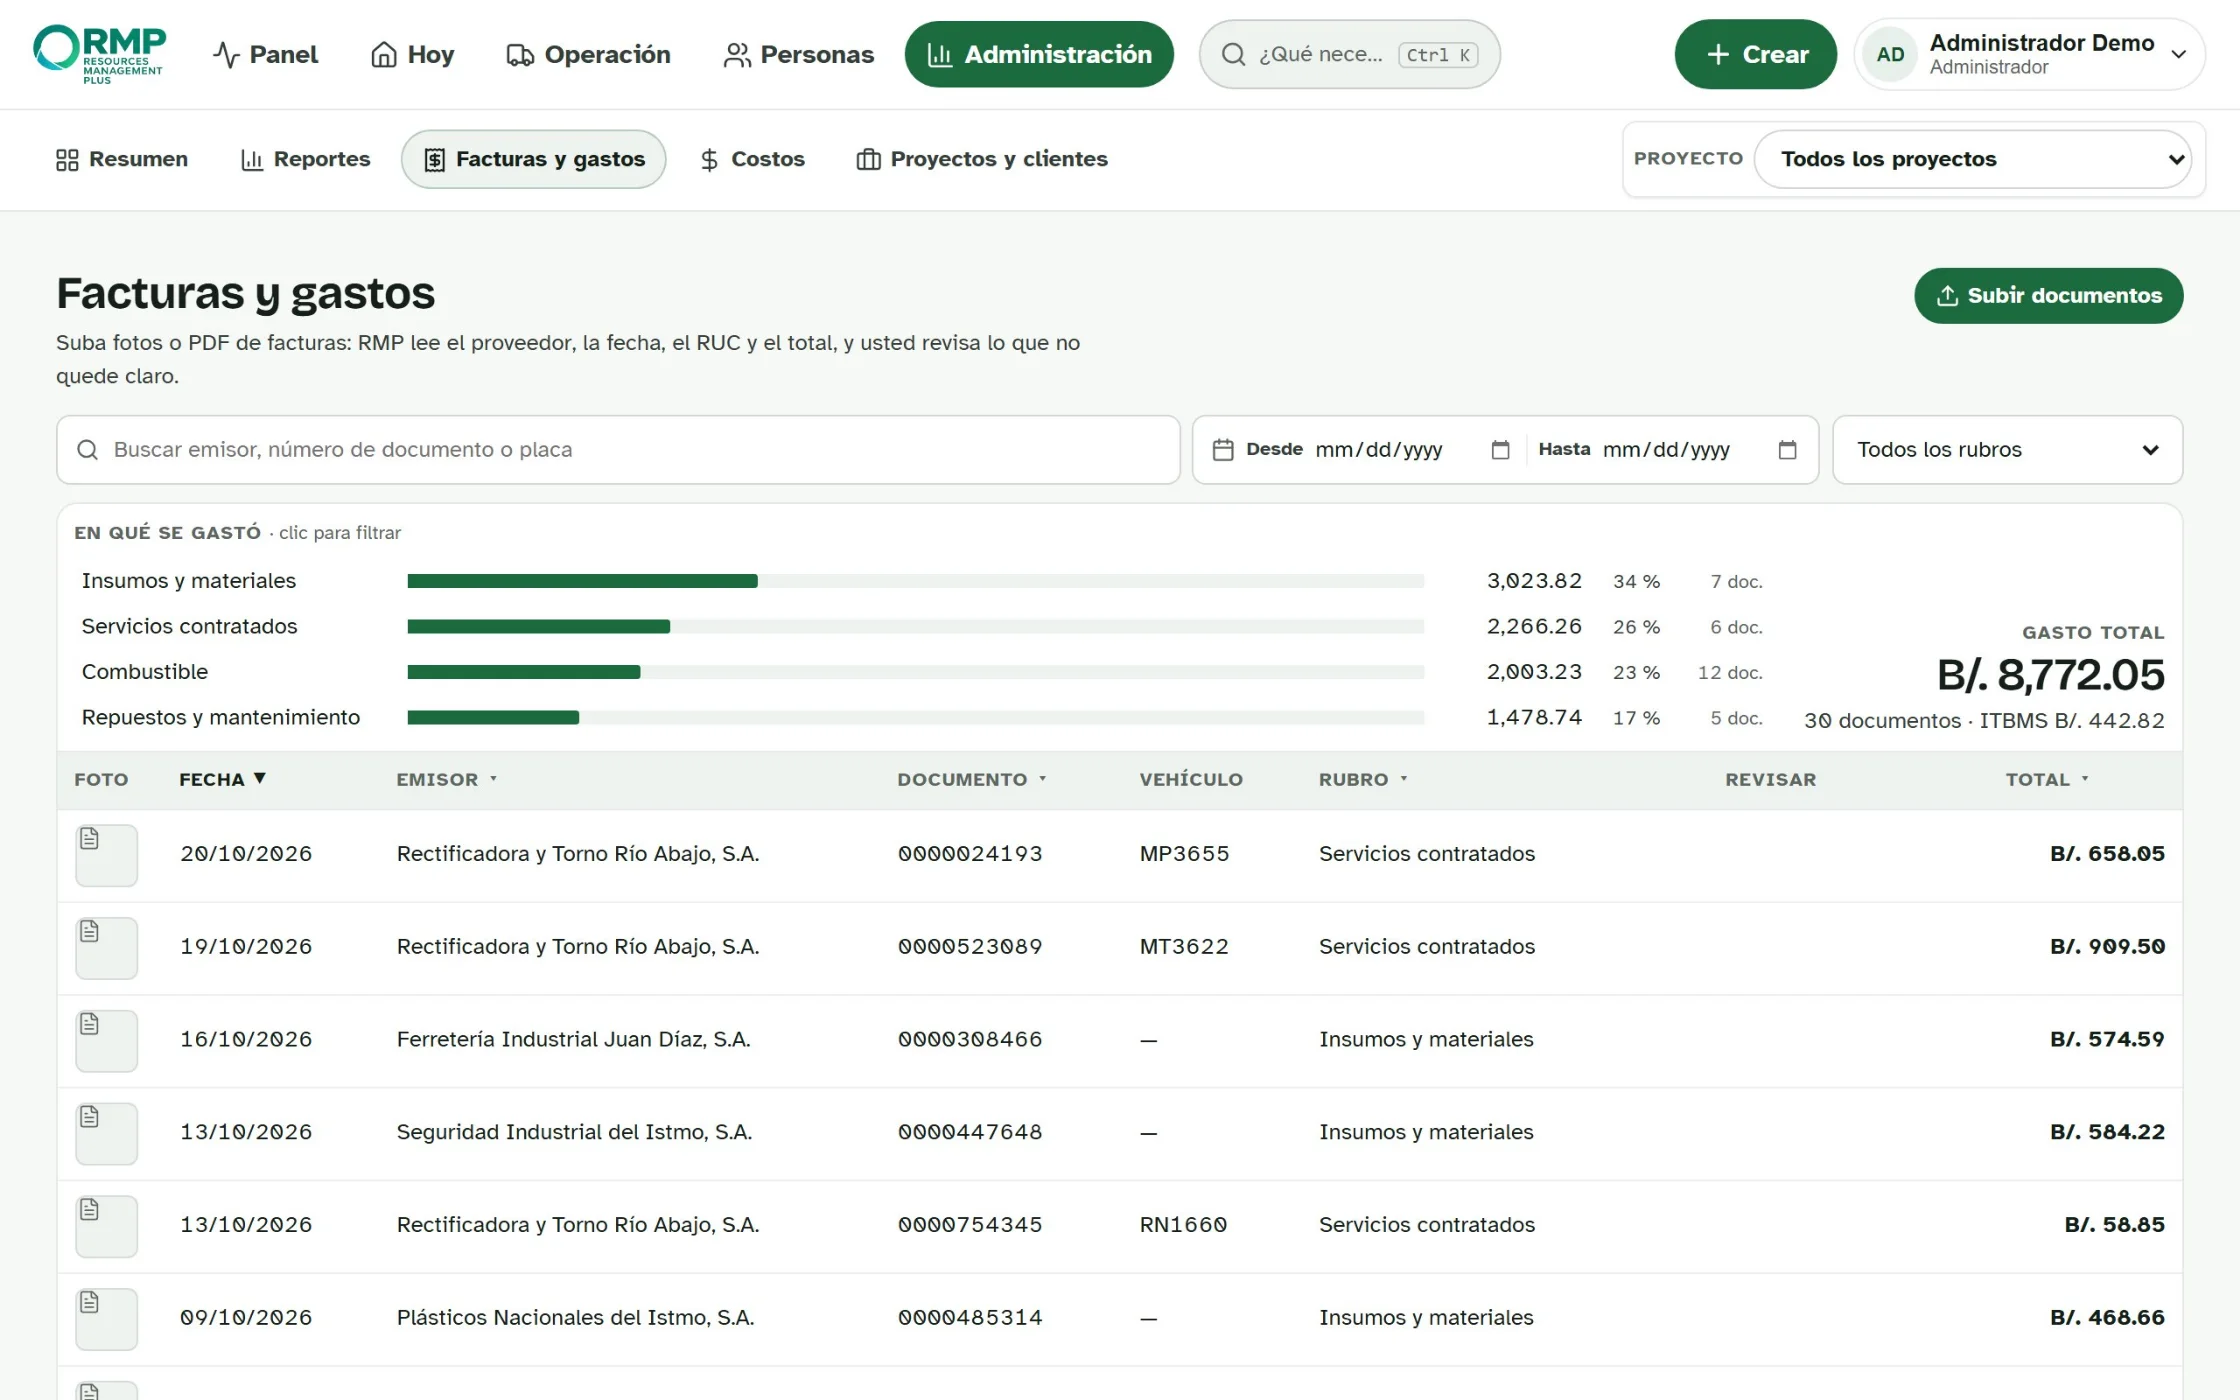Viewport: 2240px width, 1400px height.
Task: Click the Crear button
Action: point(1755,54)
